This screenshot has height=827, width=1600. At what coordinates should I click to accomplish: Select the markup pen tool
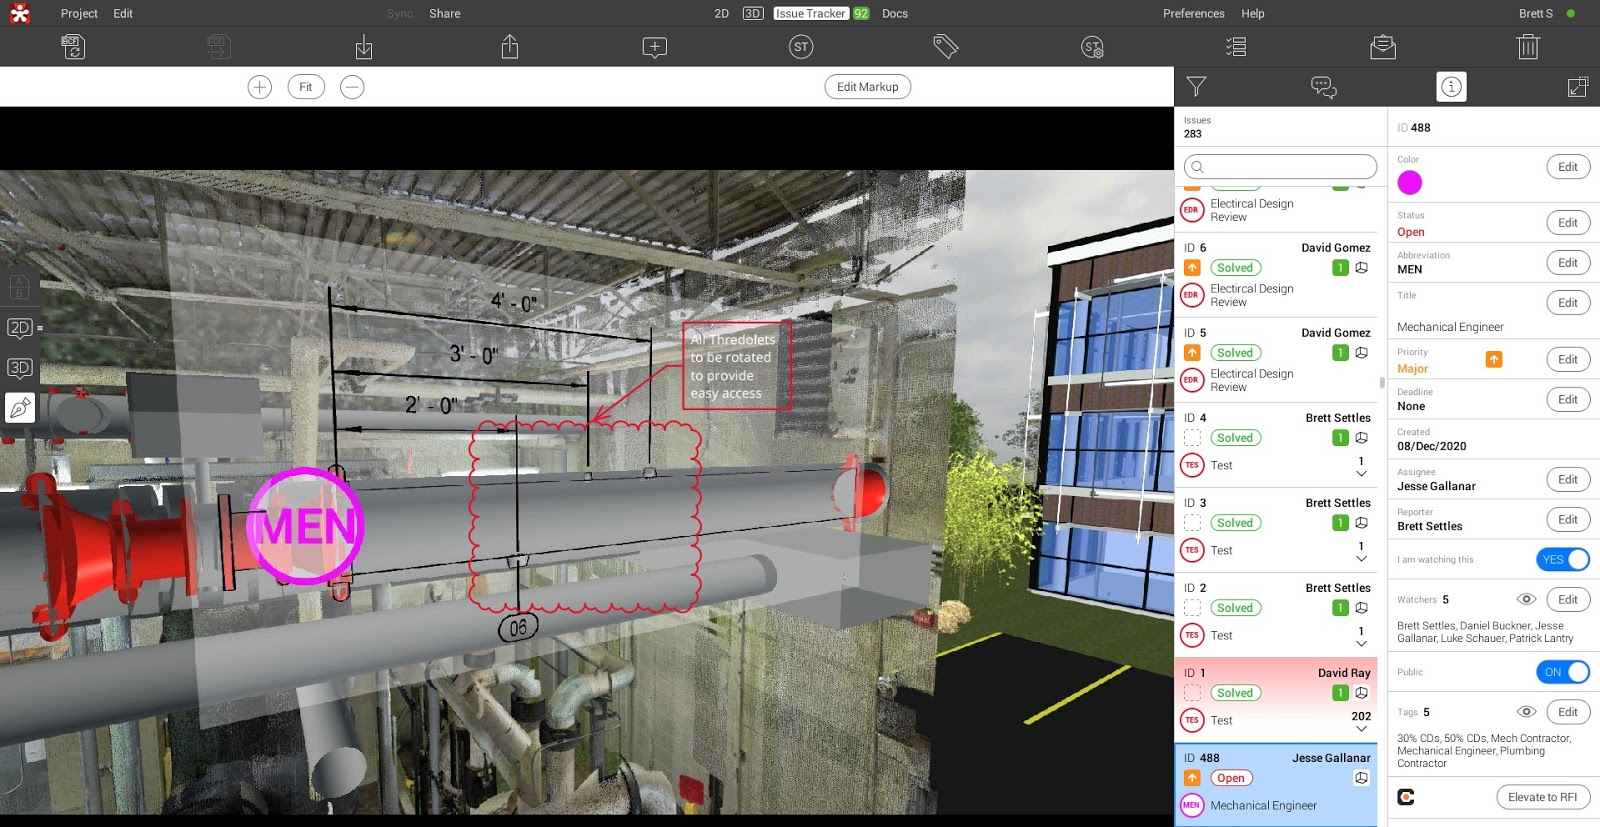[20, 408]
